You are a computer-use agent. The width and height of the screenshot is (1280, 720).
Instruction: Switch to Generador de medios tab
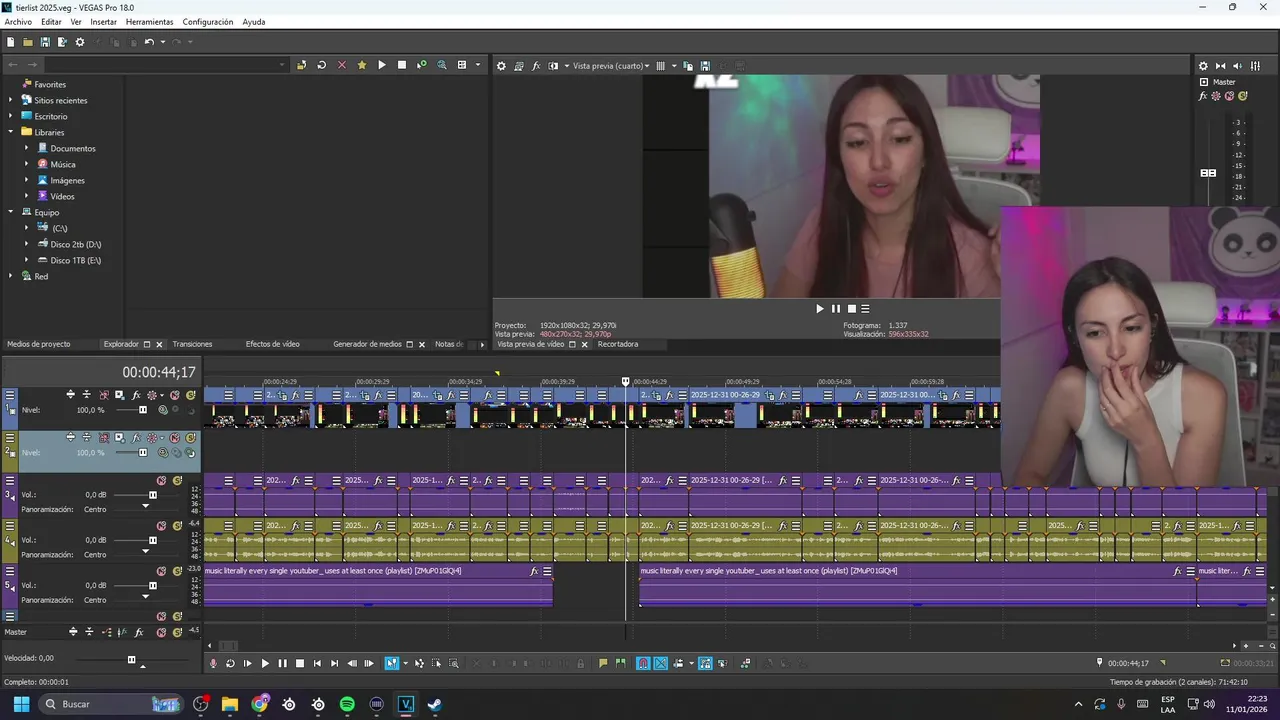click(x=367, y=344)
